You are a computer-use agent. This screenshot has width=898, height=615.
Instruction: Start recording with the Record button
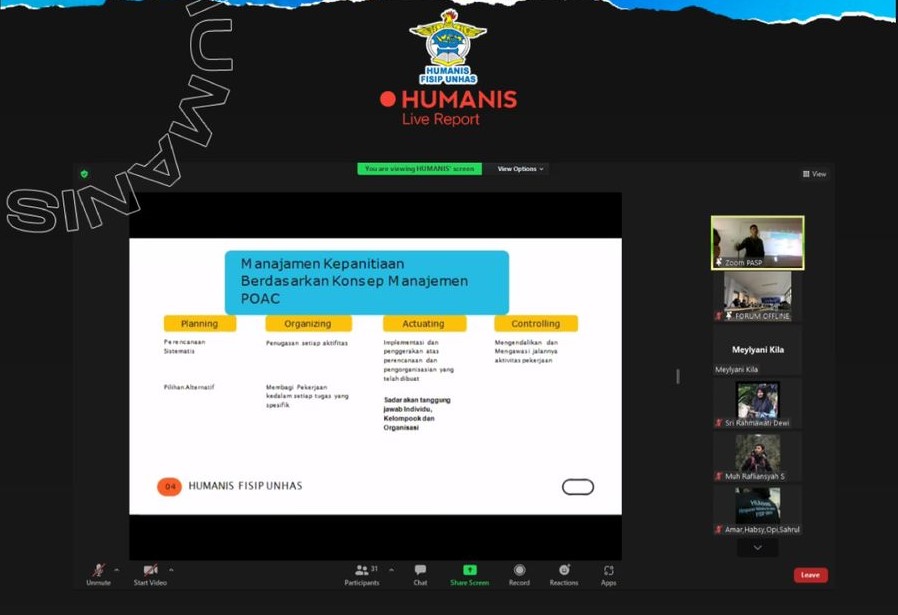[519, 574]
